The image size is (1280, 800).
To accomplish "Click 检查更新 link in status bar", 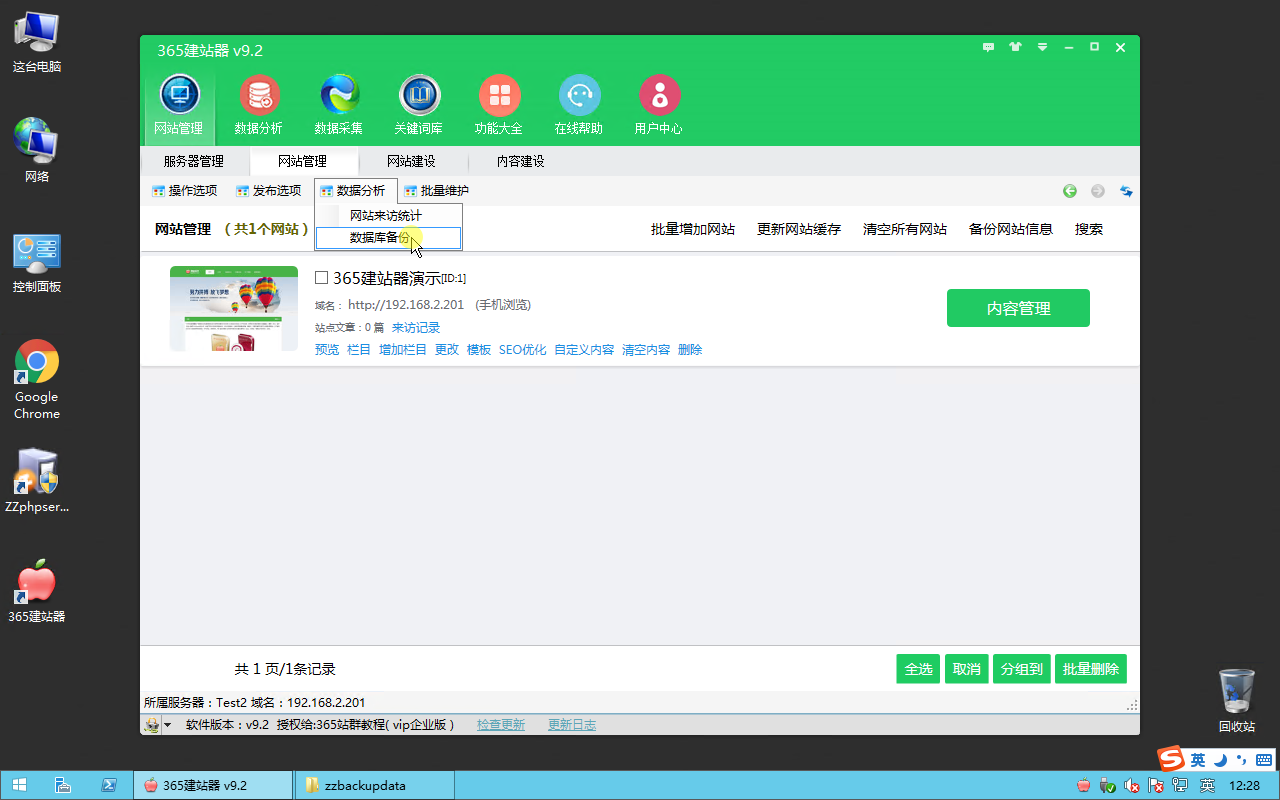I will point(501,725).
